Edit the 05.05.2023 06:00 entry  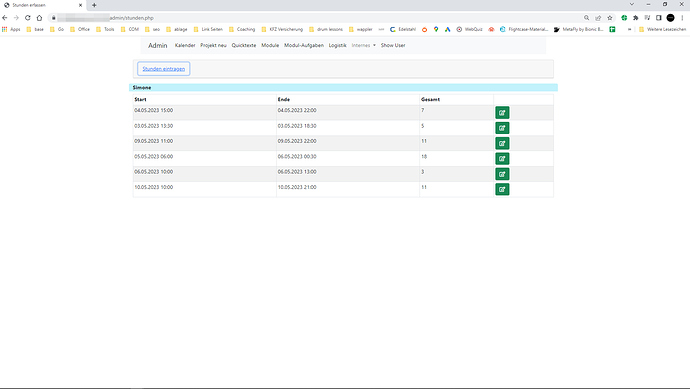point(502,159)
